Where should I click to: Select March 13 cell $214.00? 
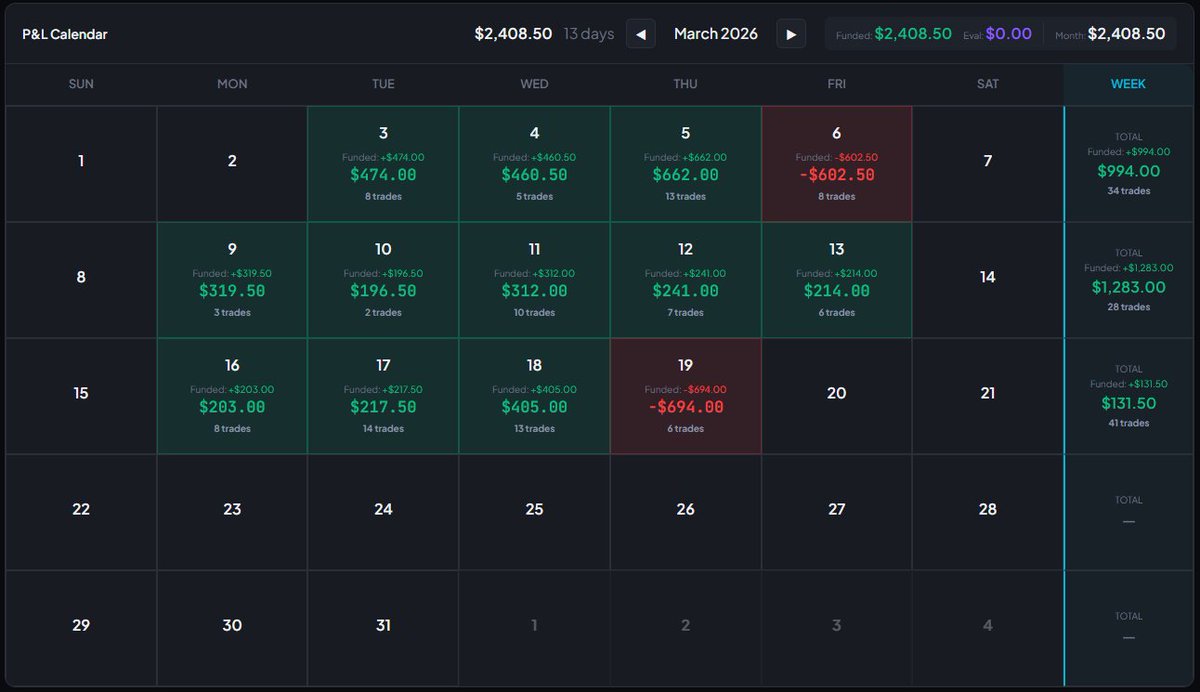(x=837, y=280)
